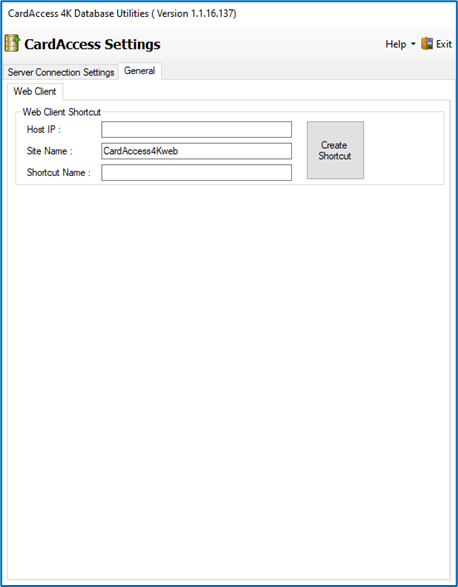Open the Help dropdown menu
The width and height of the screenshot is (458, 587).
(x=400, y=44)
